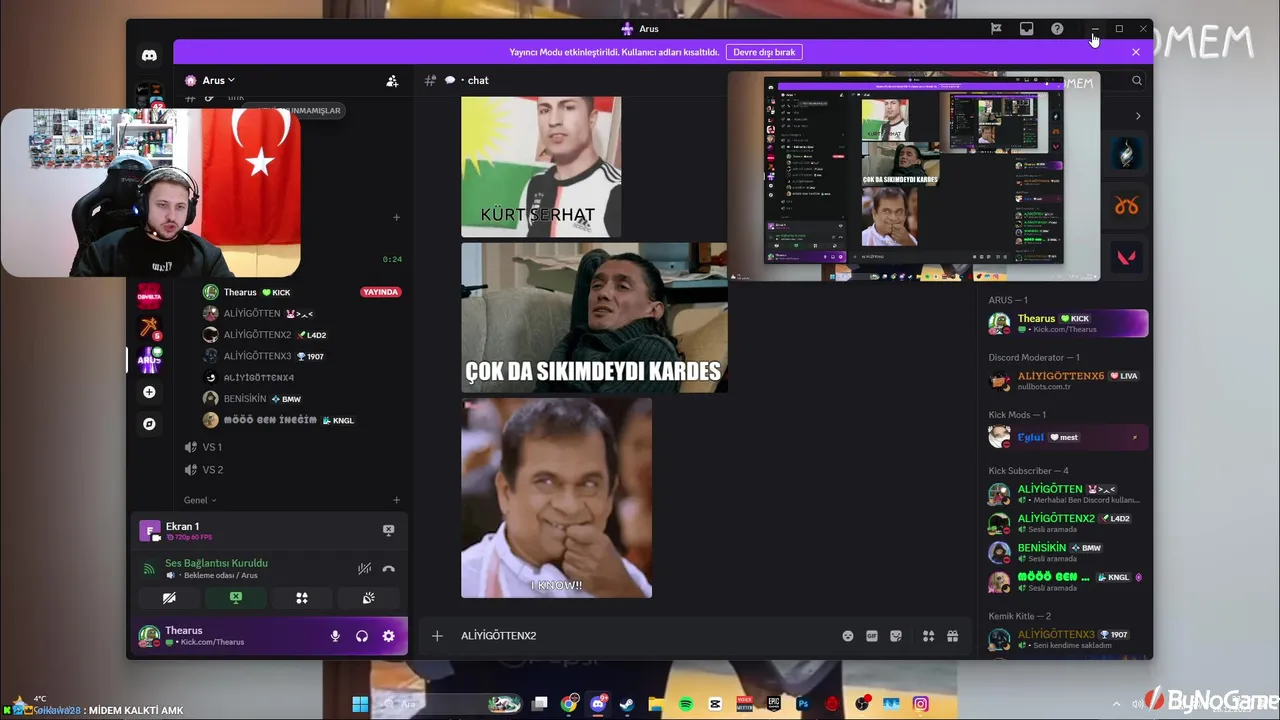Dismiss the Streamer Mode purple banner
Screen dimensions: 1280x720
pos(1135,52)
